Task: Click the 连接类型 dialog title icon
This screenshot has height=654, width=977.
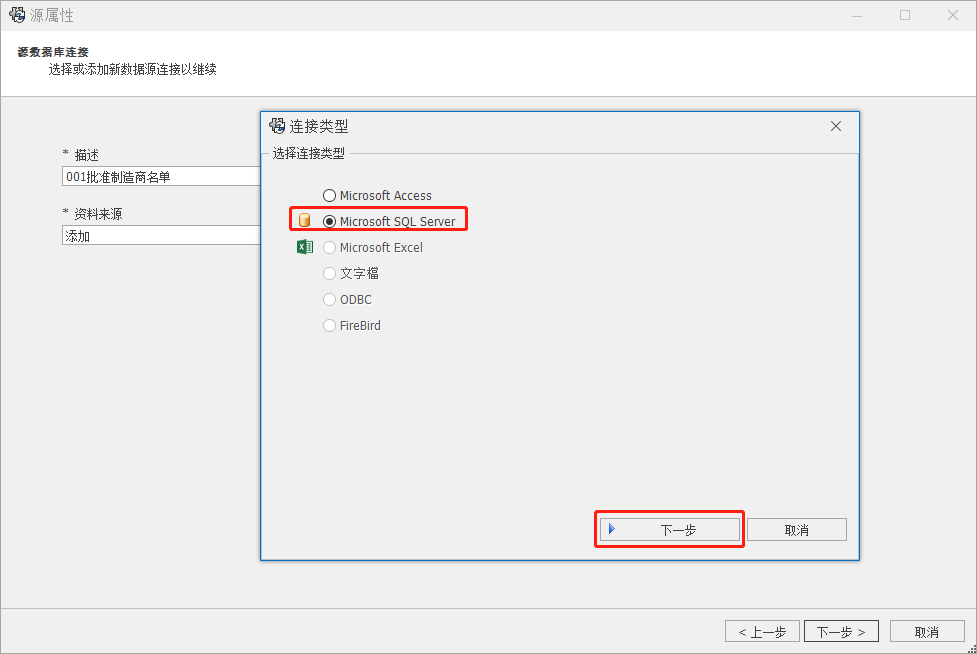Action: 278,126
